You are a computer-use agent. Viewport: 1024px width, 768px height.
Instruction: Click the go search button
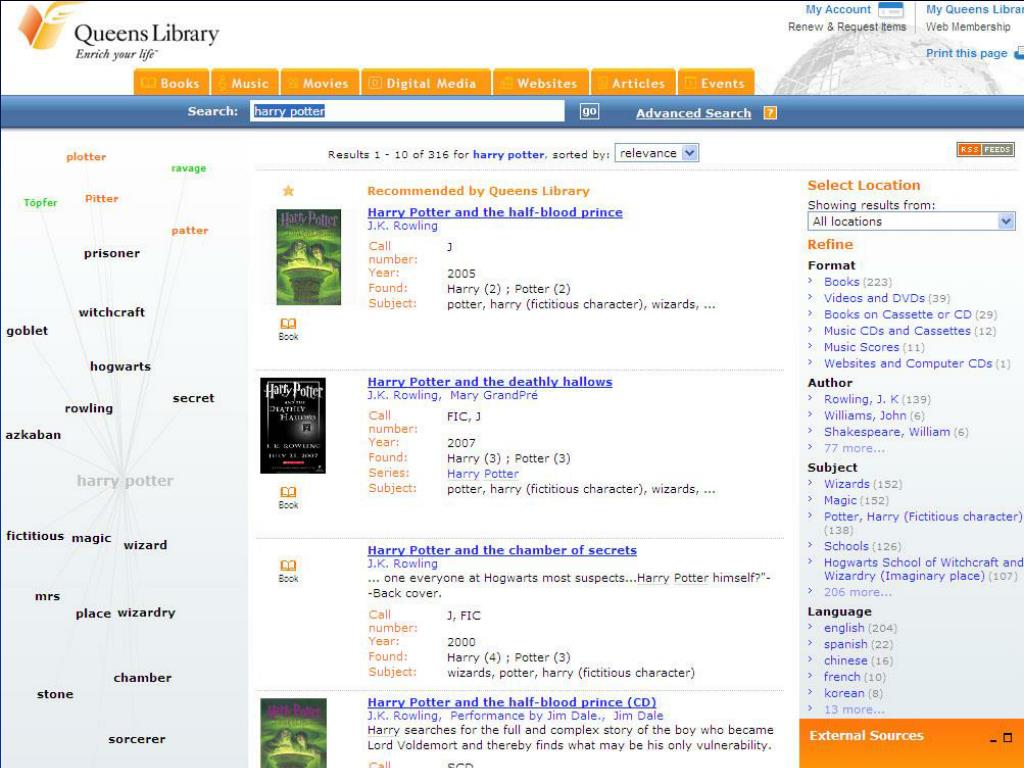[589, 111]
